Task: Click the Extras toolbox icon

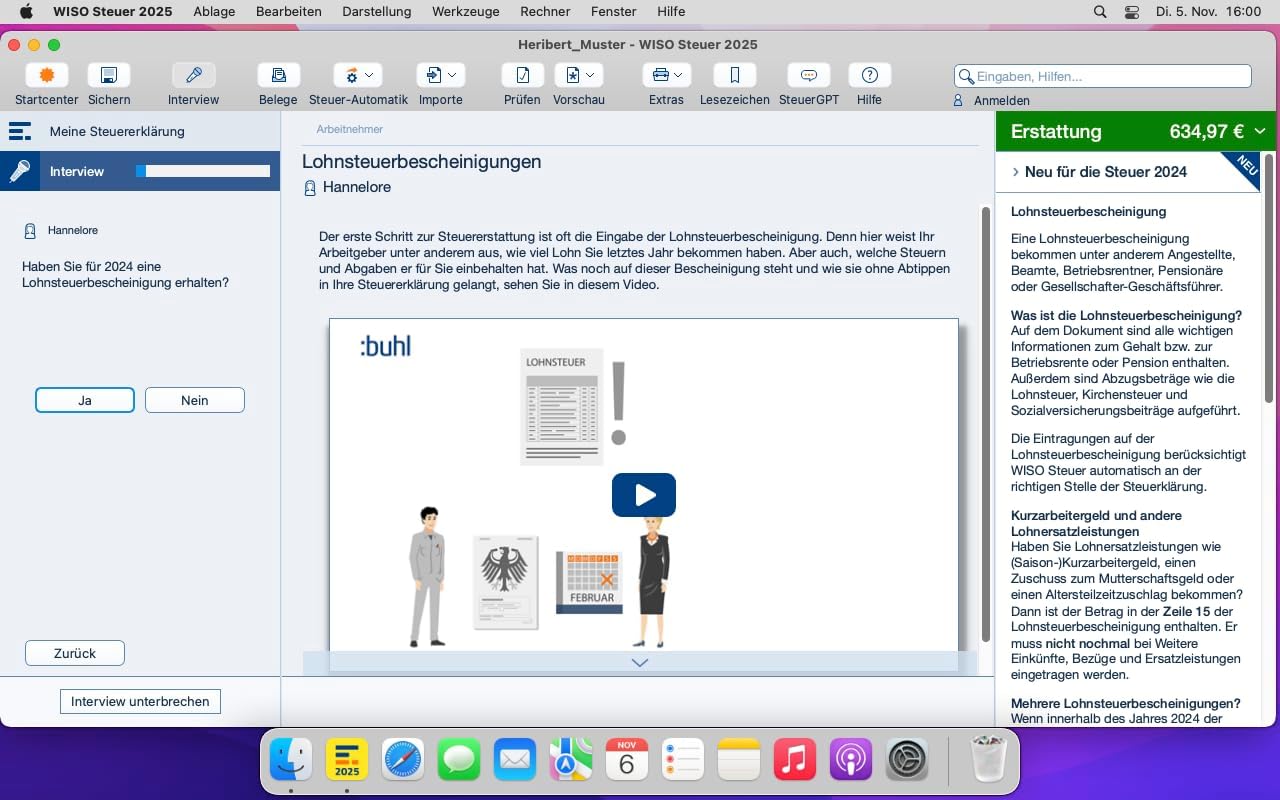Action: click(x=660, y=75)
